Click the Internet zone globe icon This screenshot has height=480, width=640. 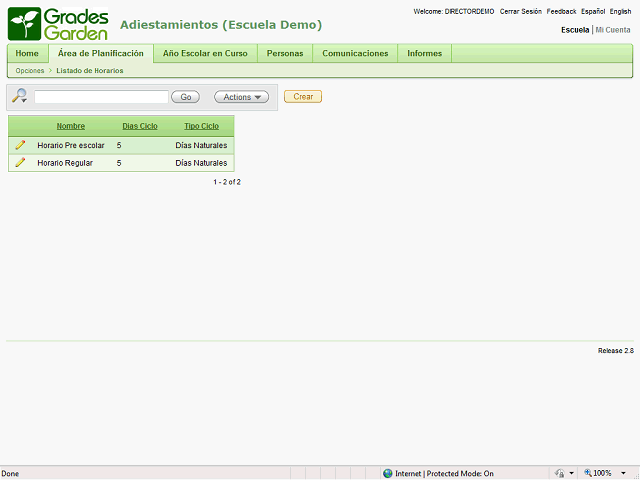point(388,473)
